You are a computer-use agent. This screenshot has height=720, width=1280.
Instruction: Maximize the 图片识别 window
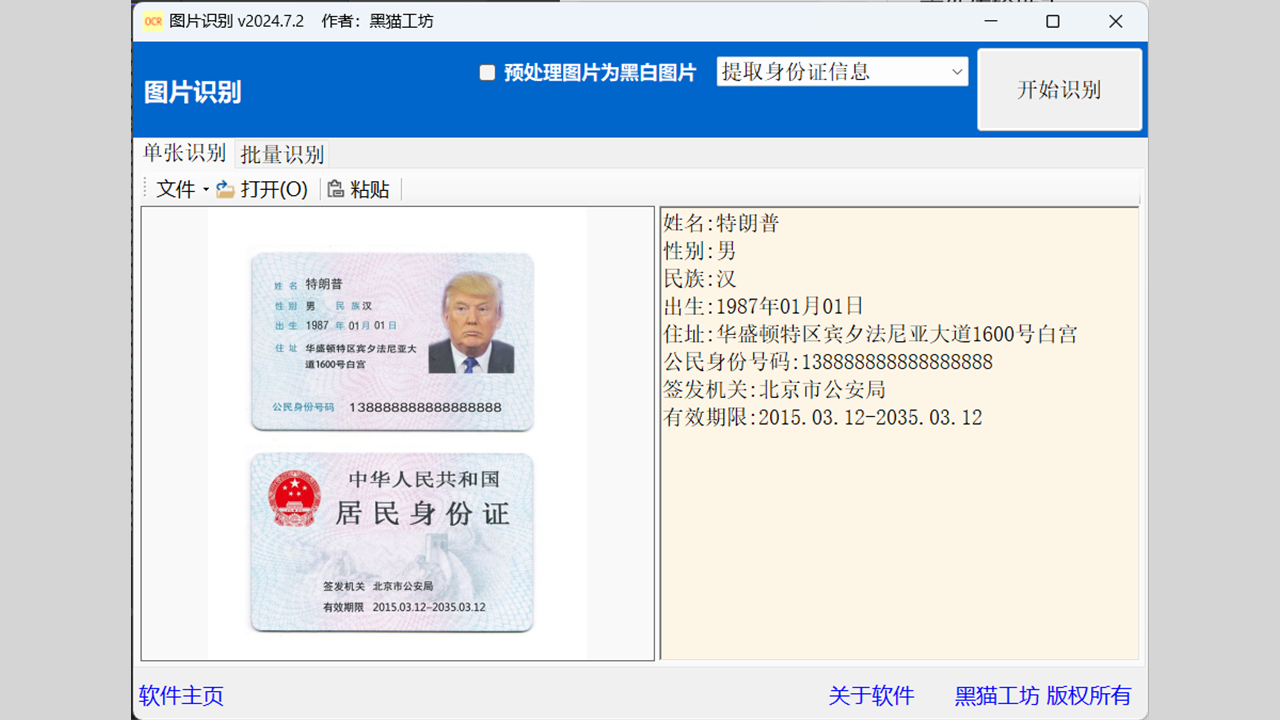tap(1052, 21)
